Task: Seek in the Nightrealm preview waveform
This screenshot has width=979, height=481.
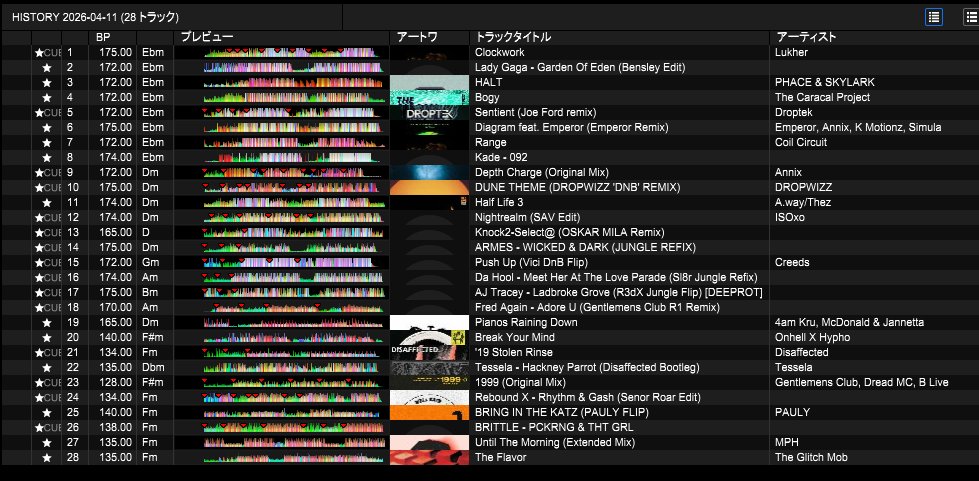Action: pos(293,217)
